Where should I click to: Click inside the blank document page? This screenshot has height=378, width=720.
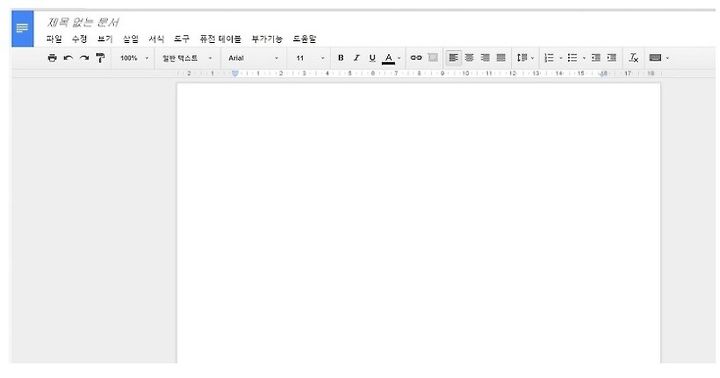[x=418, y=223]
